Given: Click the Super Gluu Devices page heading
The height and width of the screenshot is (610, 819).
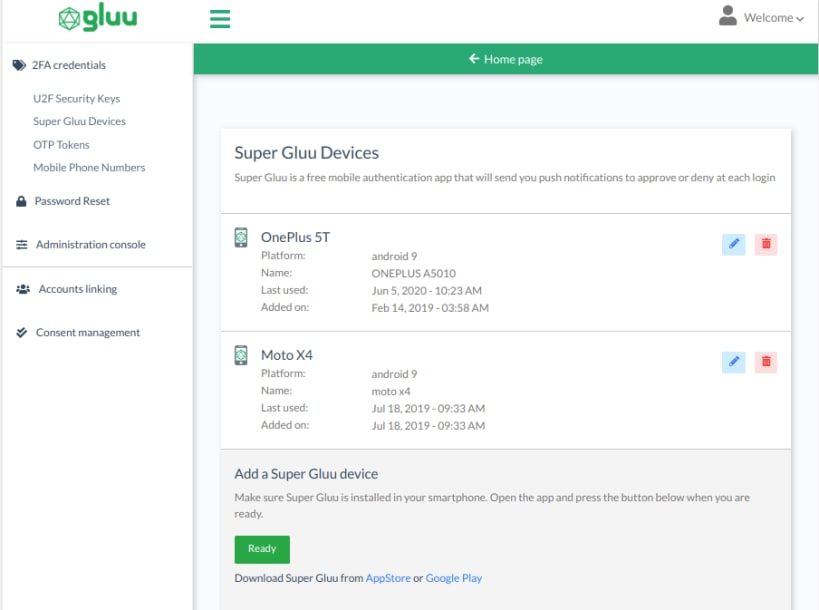Looking at the screenshot, I should [x=307, y=152].
